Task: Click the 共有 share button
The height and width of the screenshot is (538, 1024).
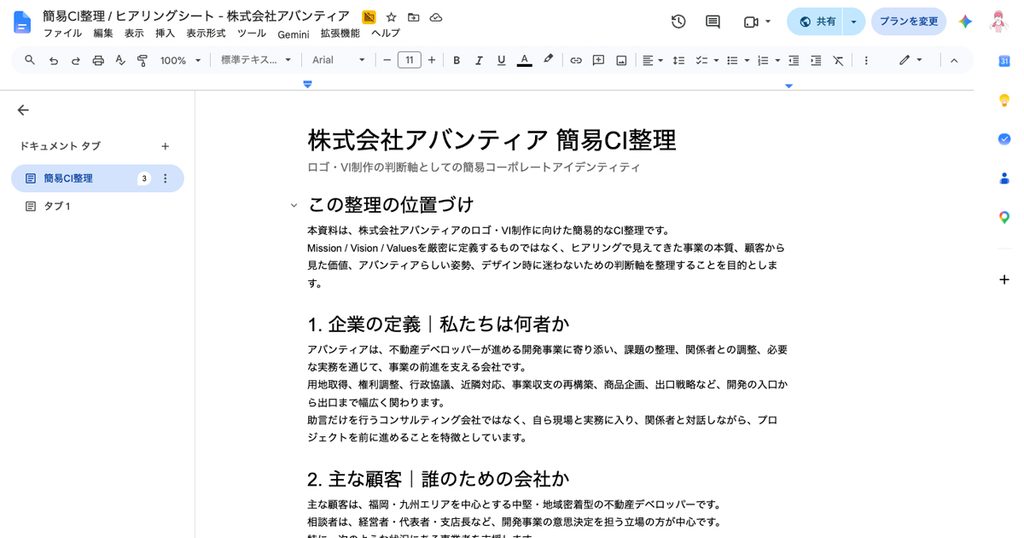Action: tap(816, 22)
